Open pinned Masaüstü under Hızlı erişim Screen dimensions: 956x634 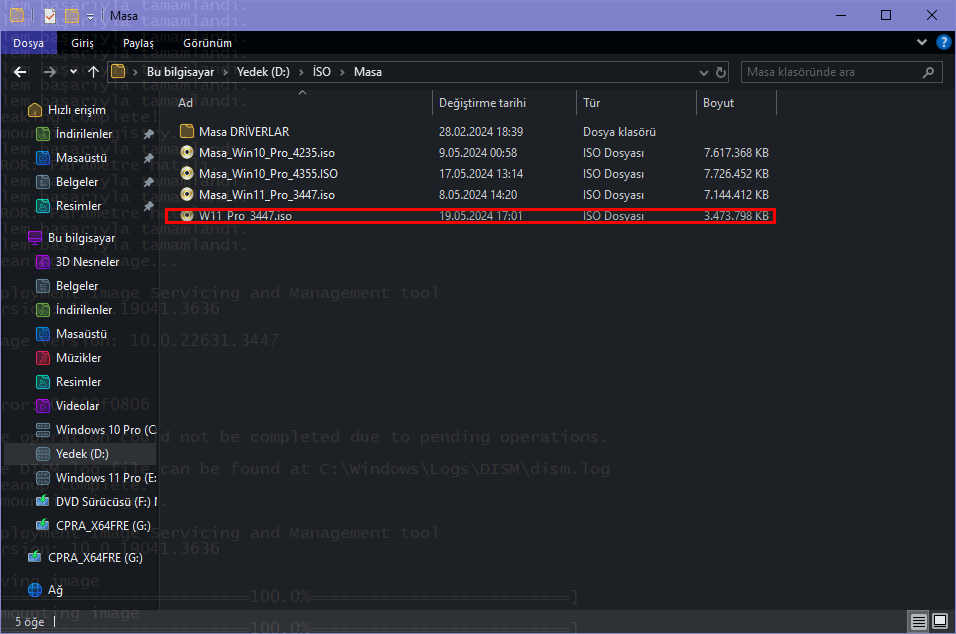(x=81, y=158)
